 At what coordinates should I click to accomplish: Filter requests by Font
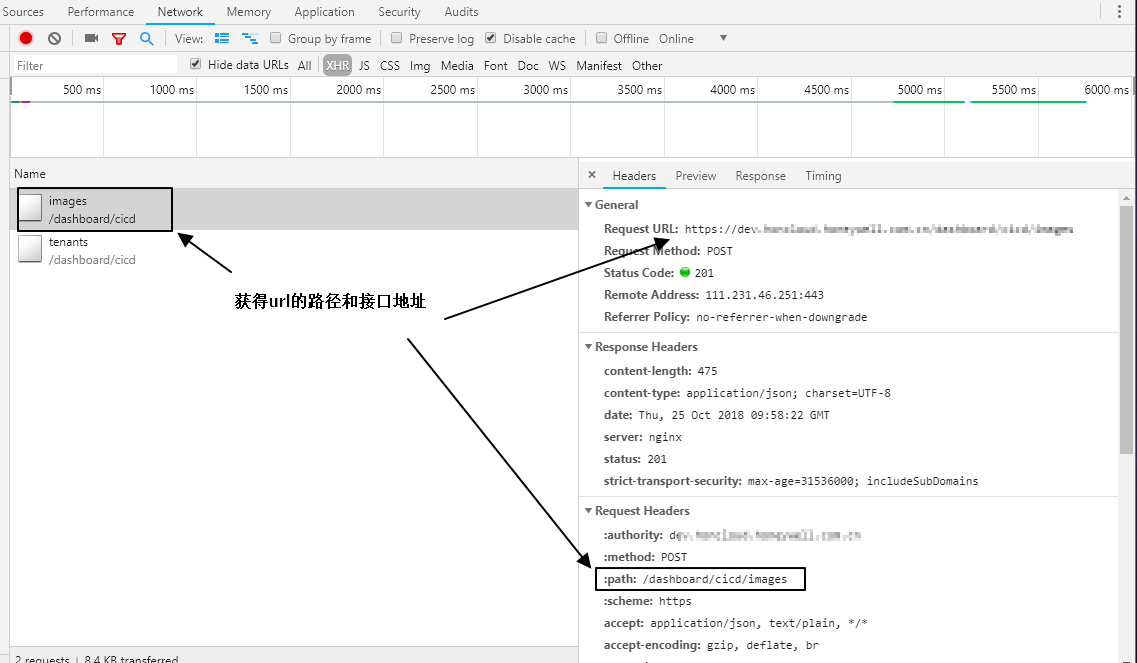point(495,65)
